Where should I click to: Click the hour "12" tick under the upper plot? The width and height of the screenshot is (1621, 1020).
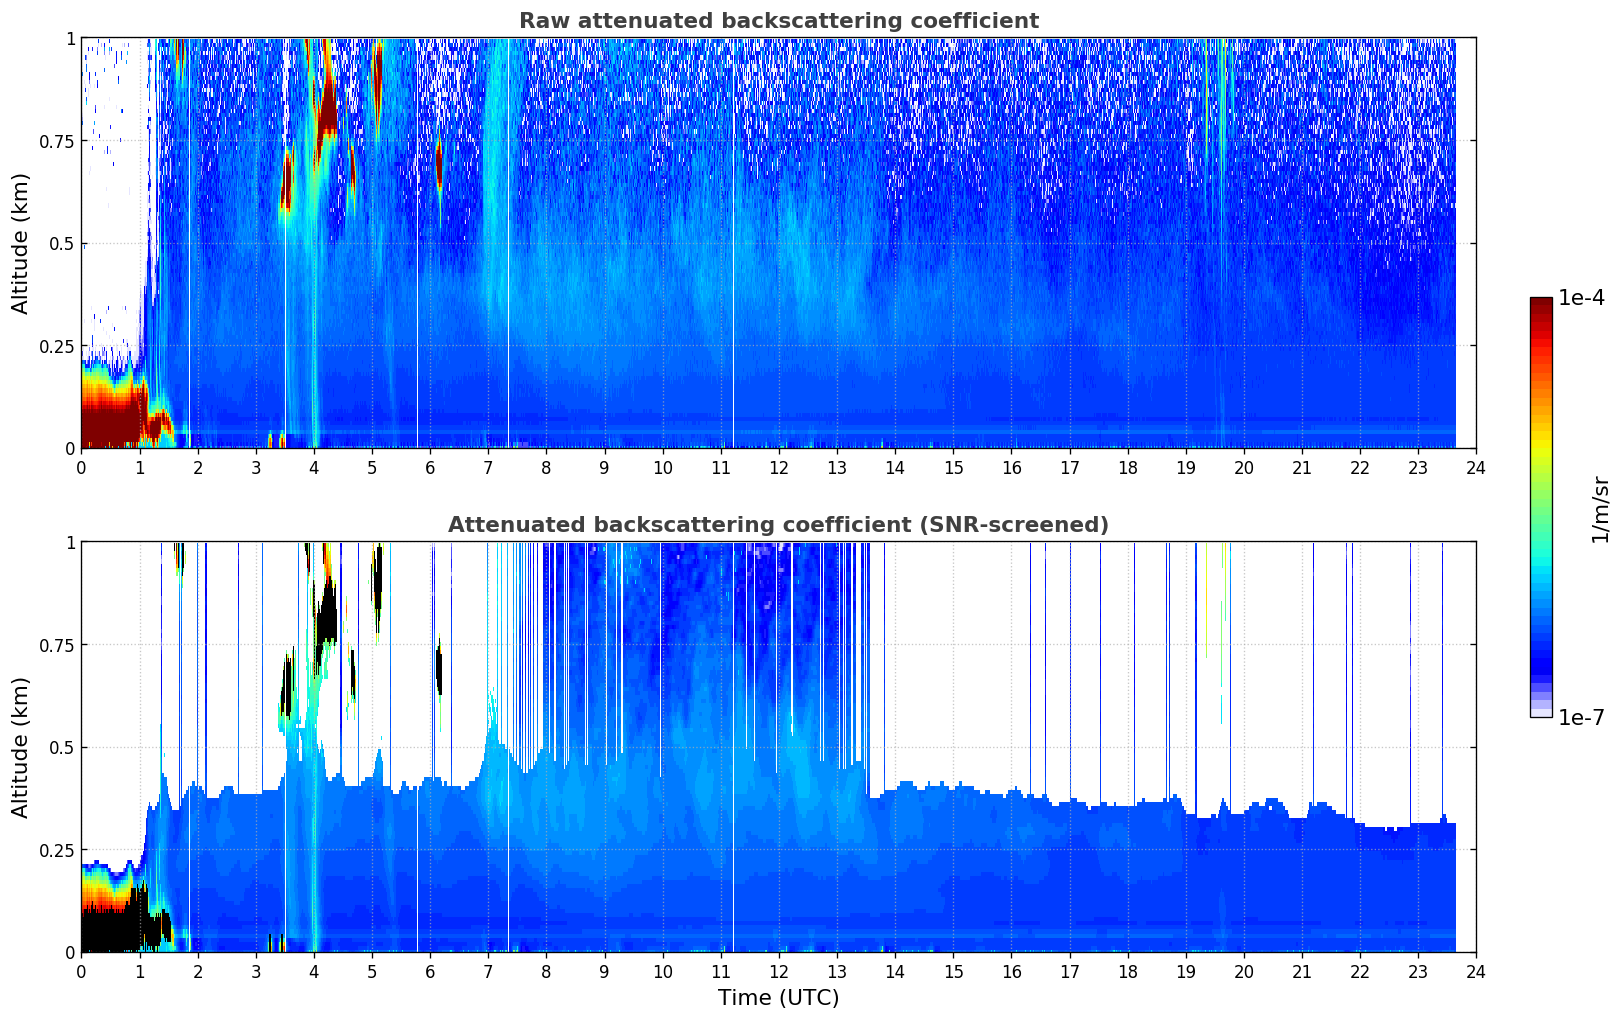(x=779, y=467)
